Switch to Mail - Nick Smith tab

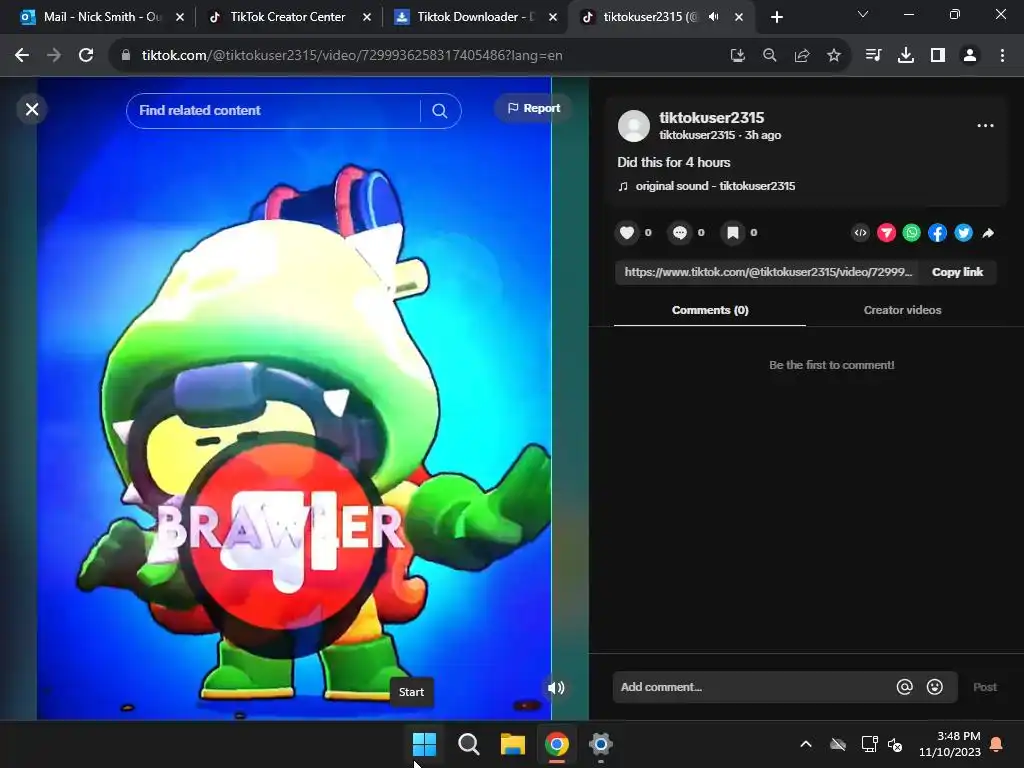click(101, 17)
